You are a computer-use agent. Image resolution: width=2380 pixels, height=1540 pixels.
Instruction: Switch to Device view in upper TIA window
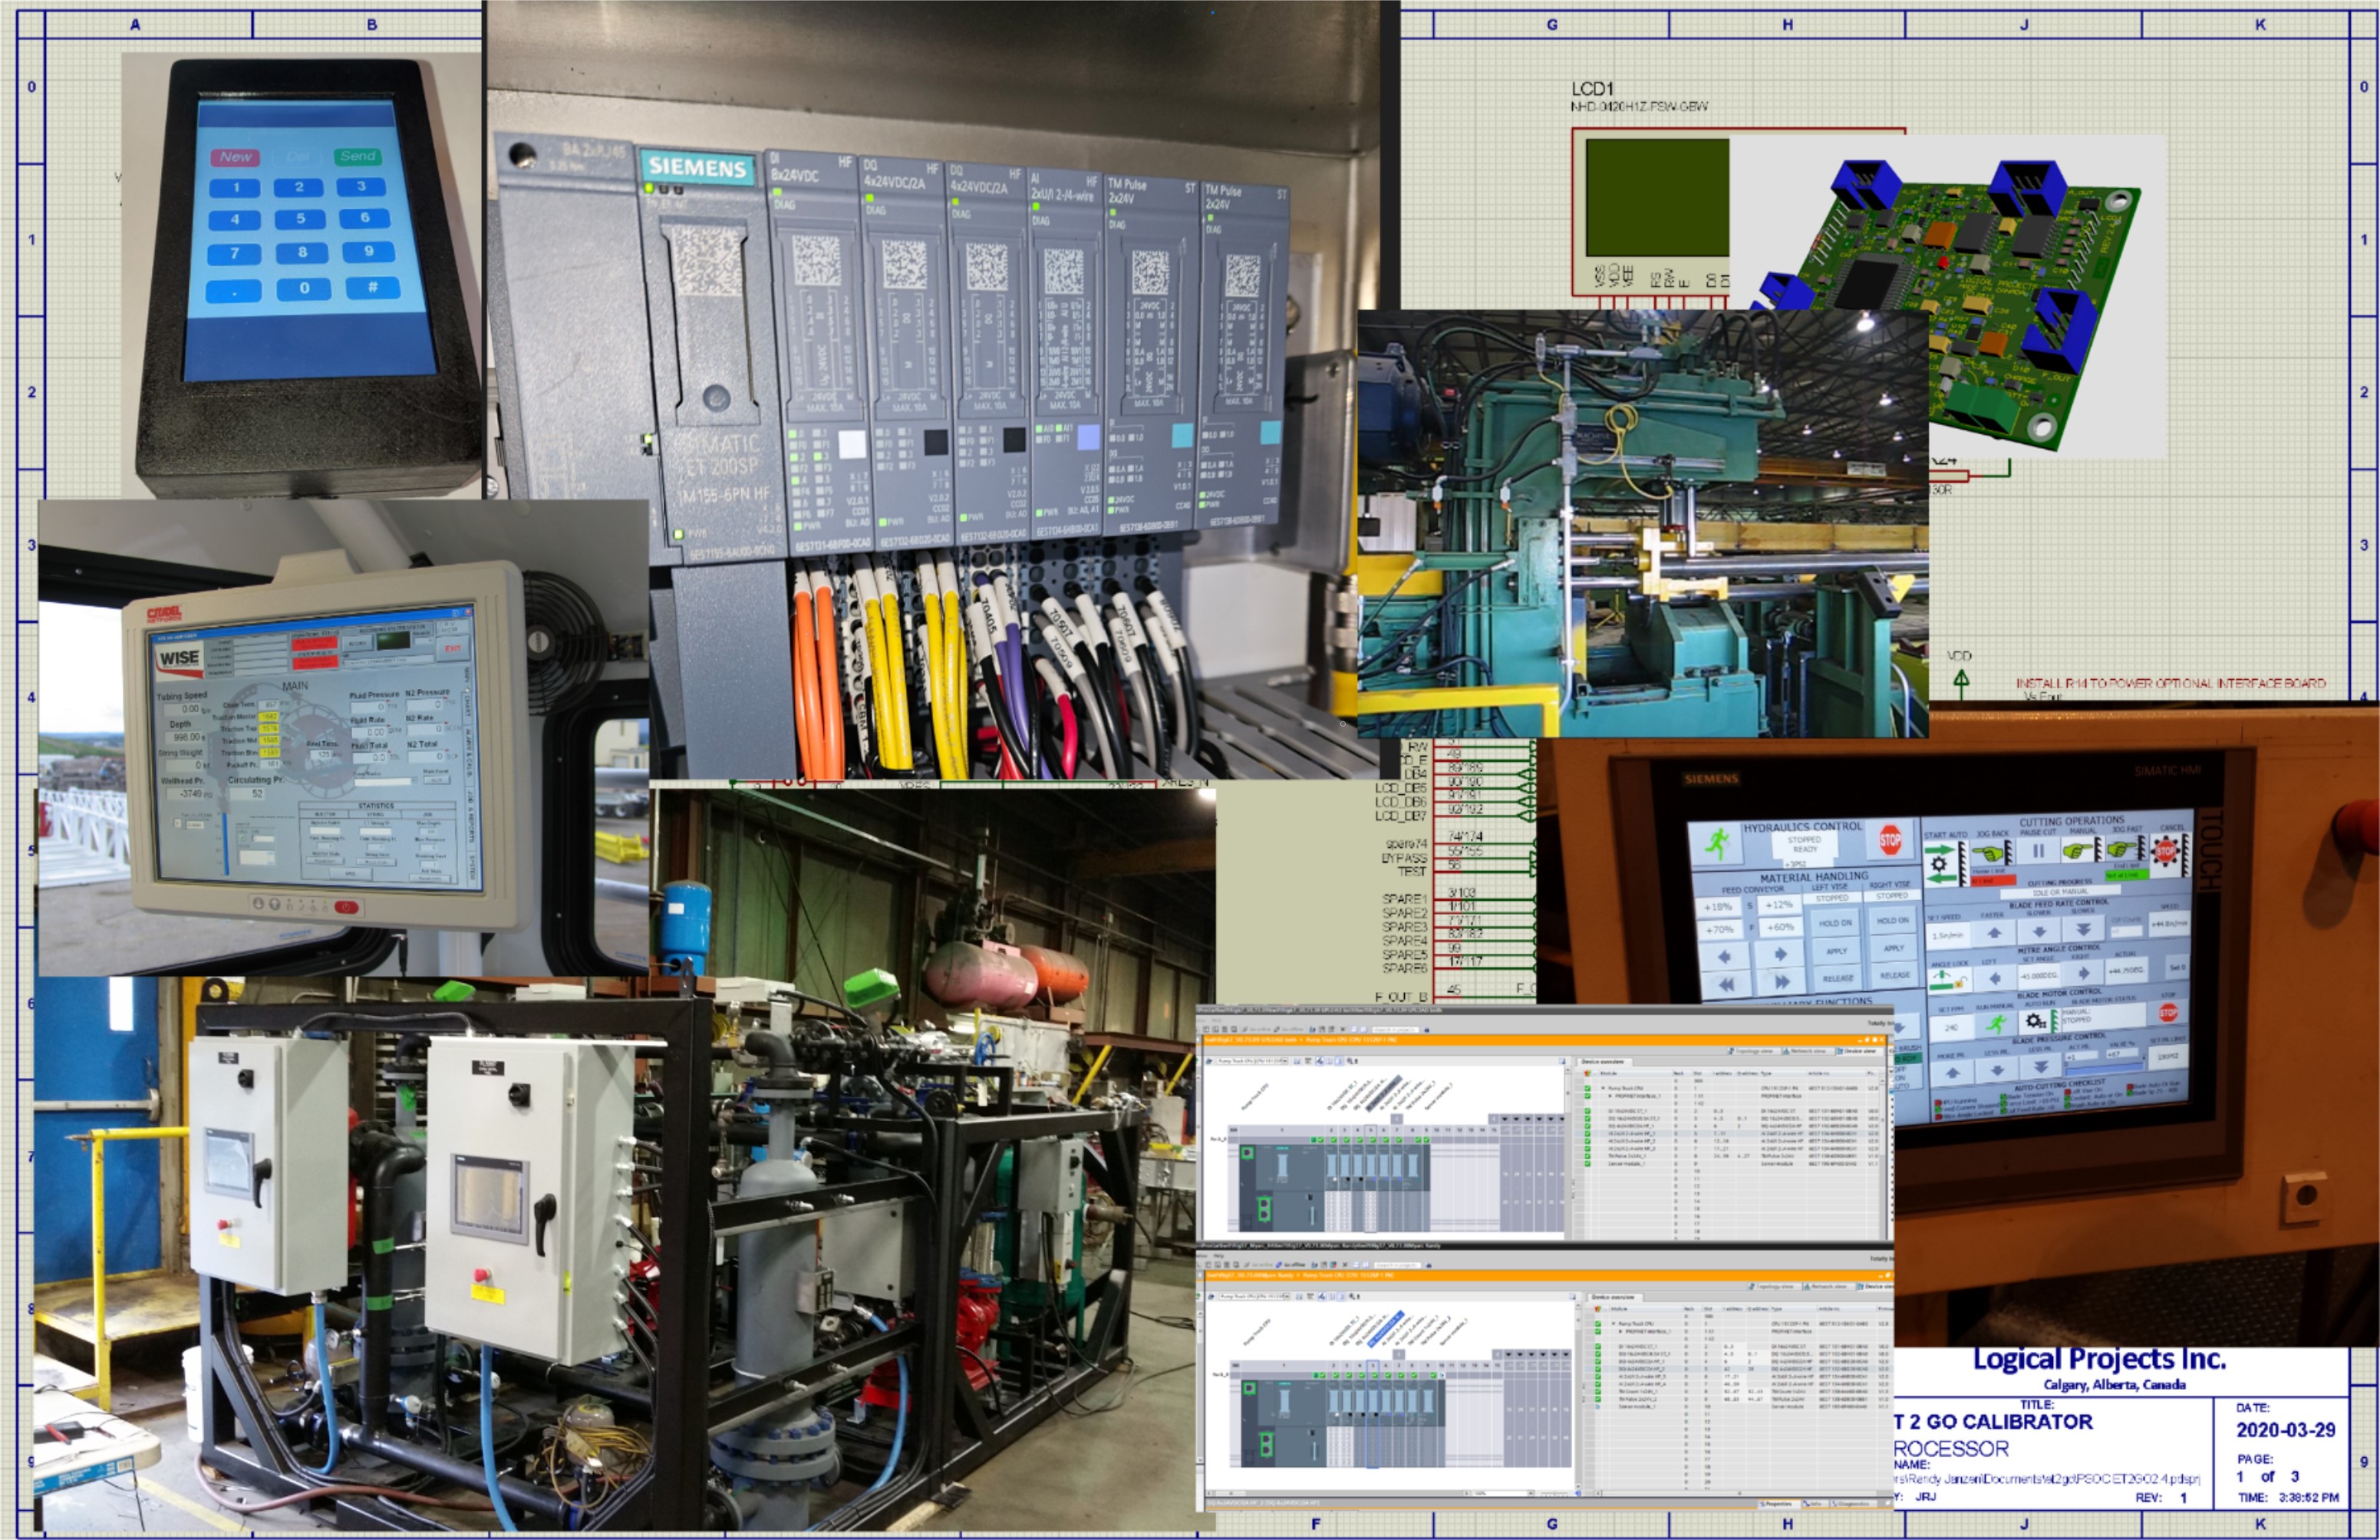pos(1859,1051)
